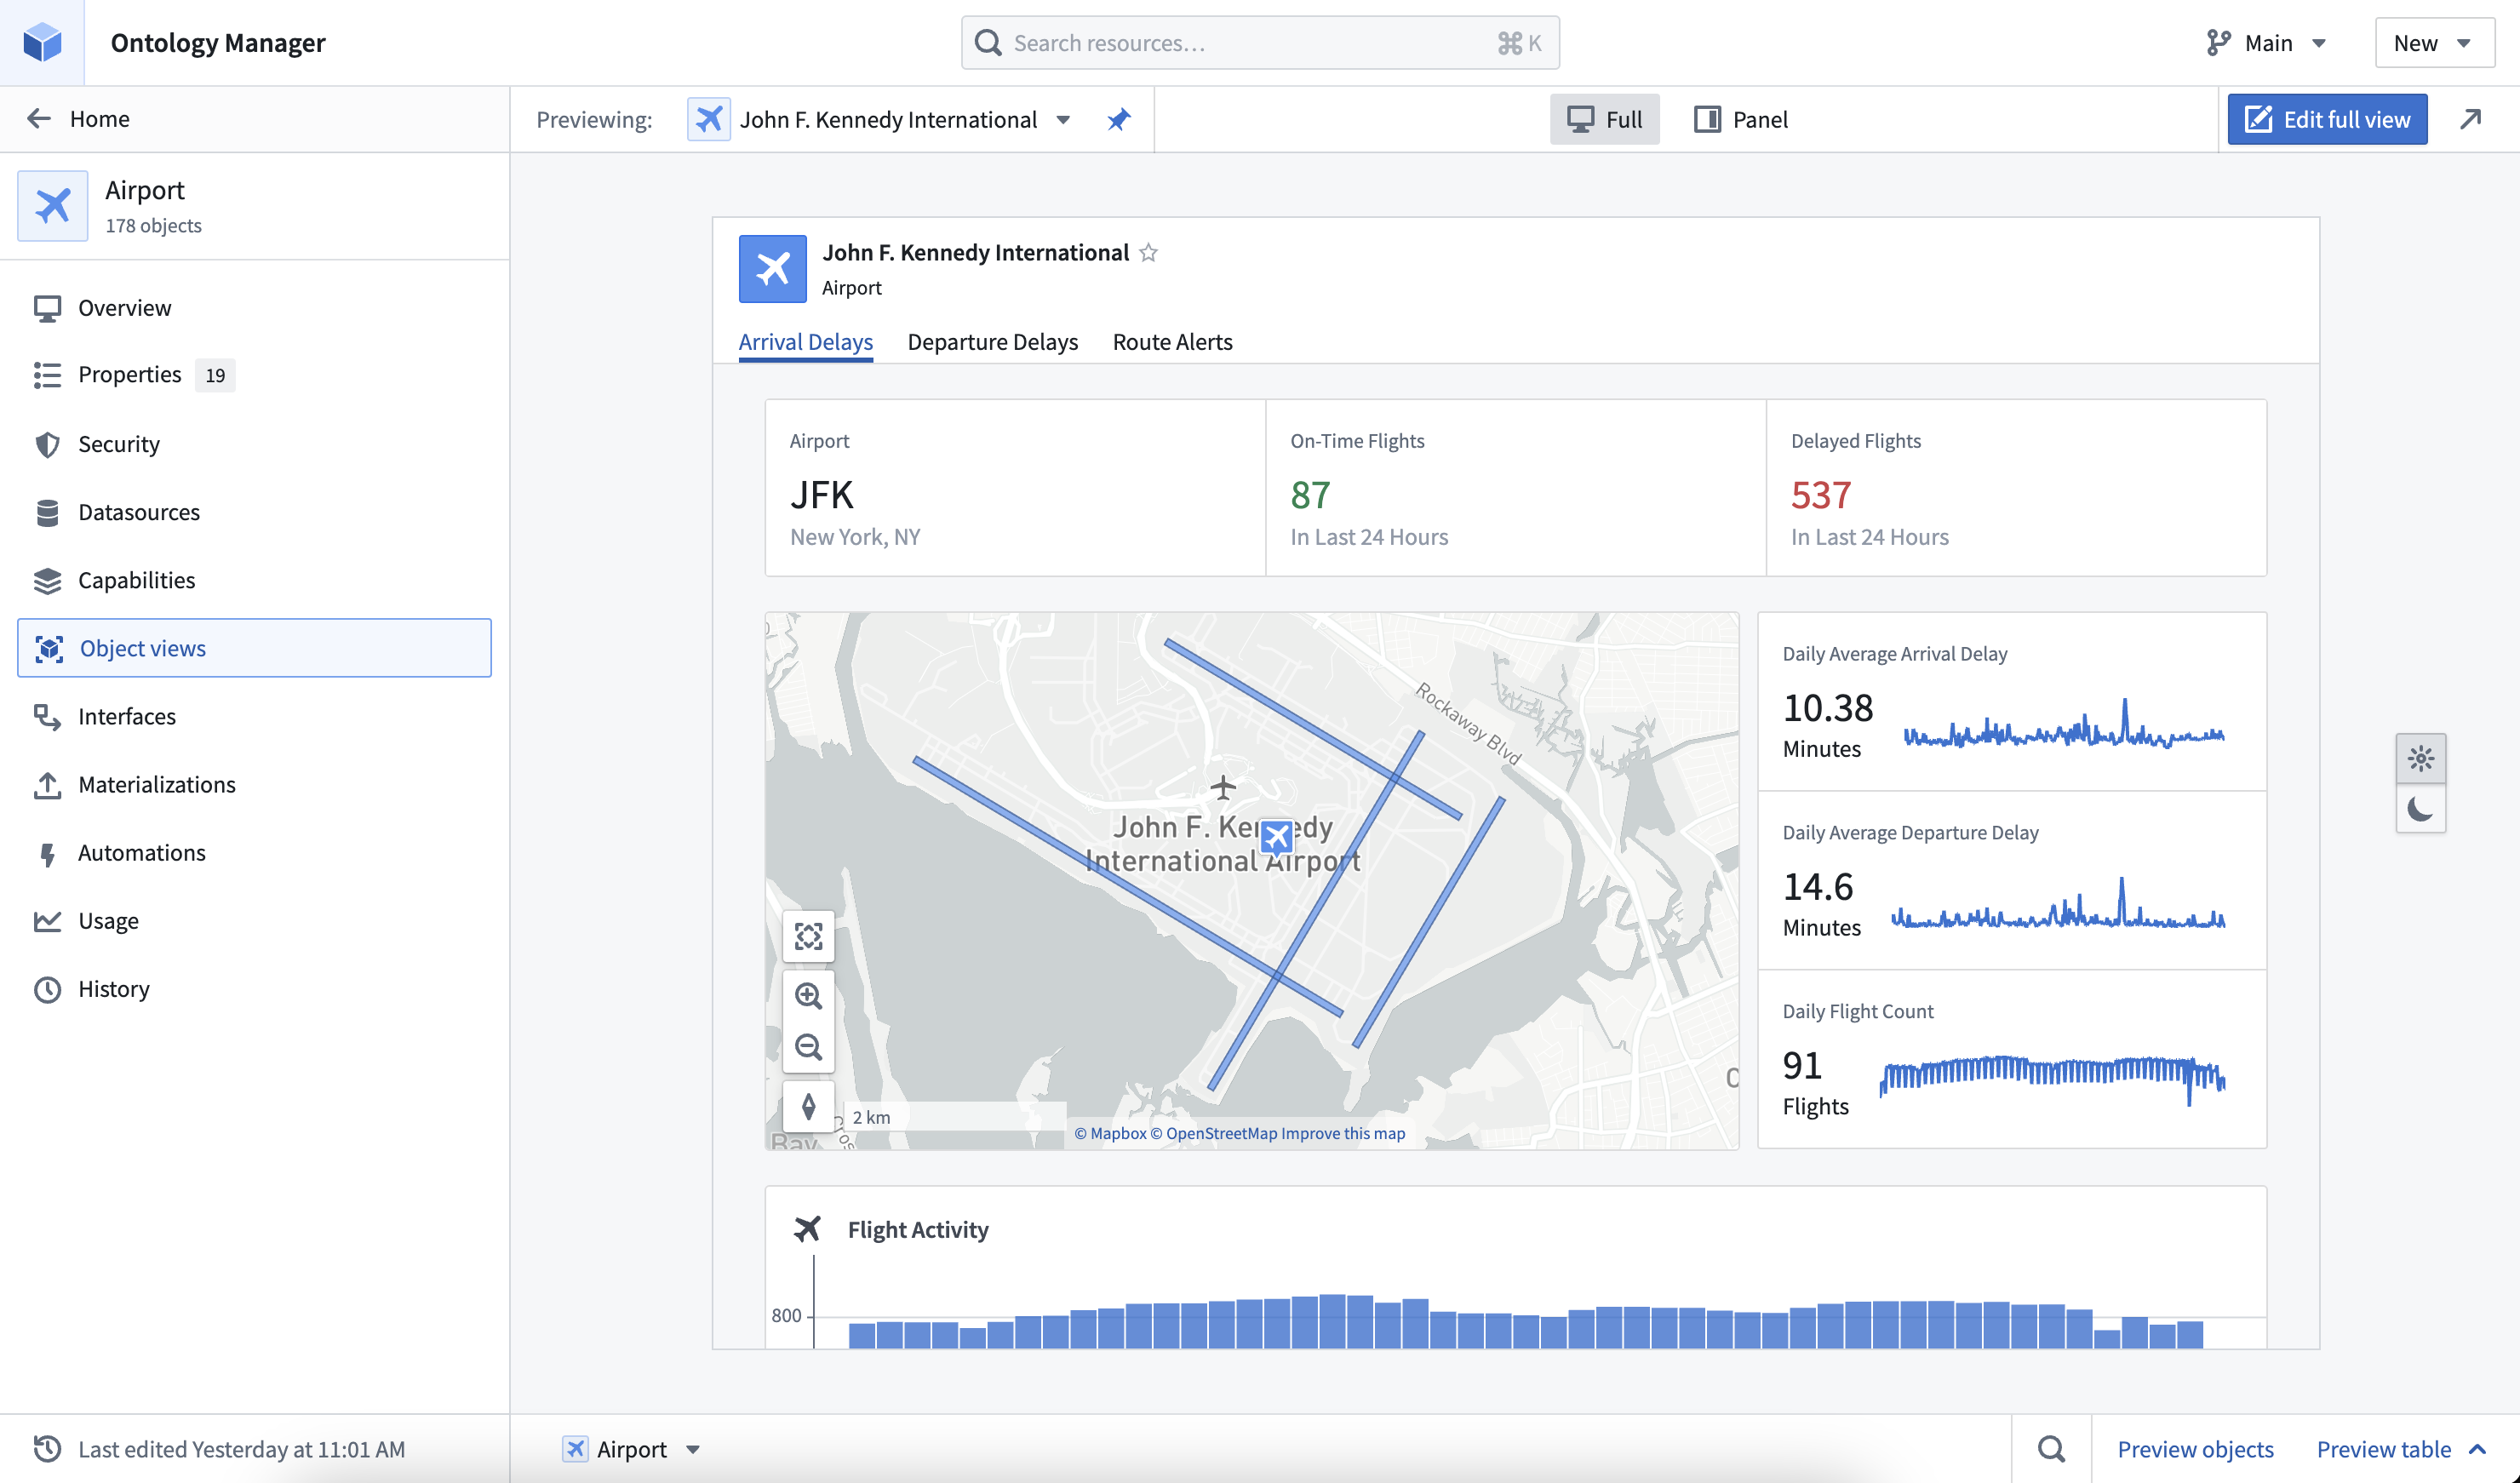2520x1483 pixels.
Task: Click the Properties count badge 19
Action: [215, 375]
